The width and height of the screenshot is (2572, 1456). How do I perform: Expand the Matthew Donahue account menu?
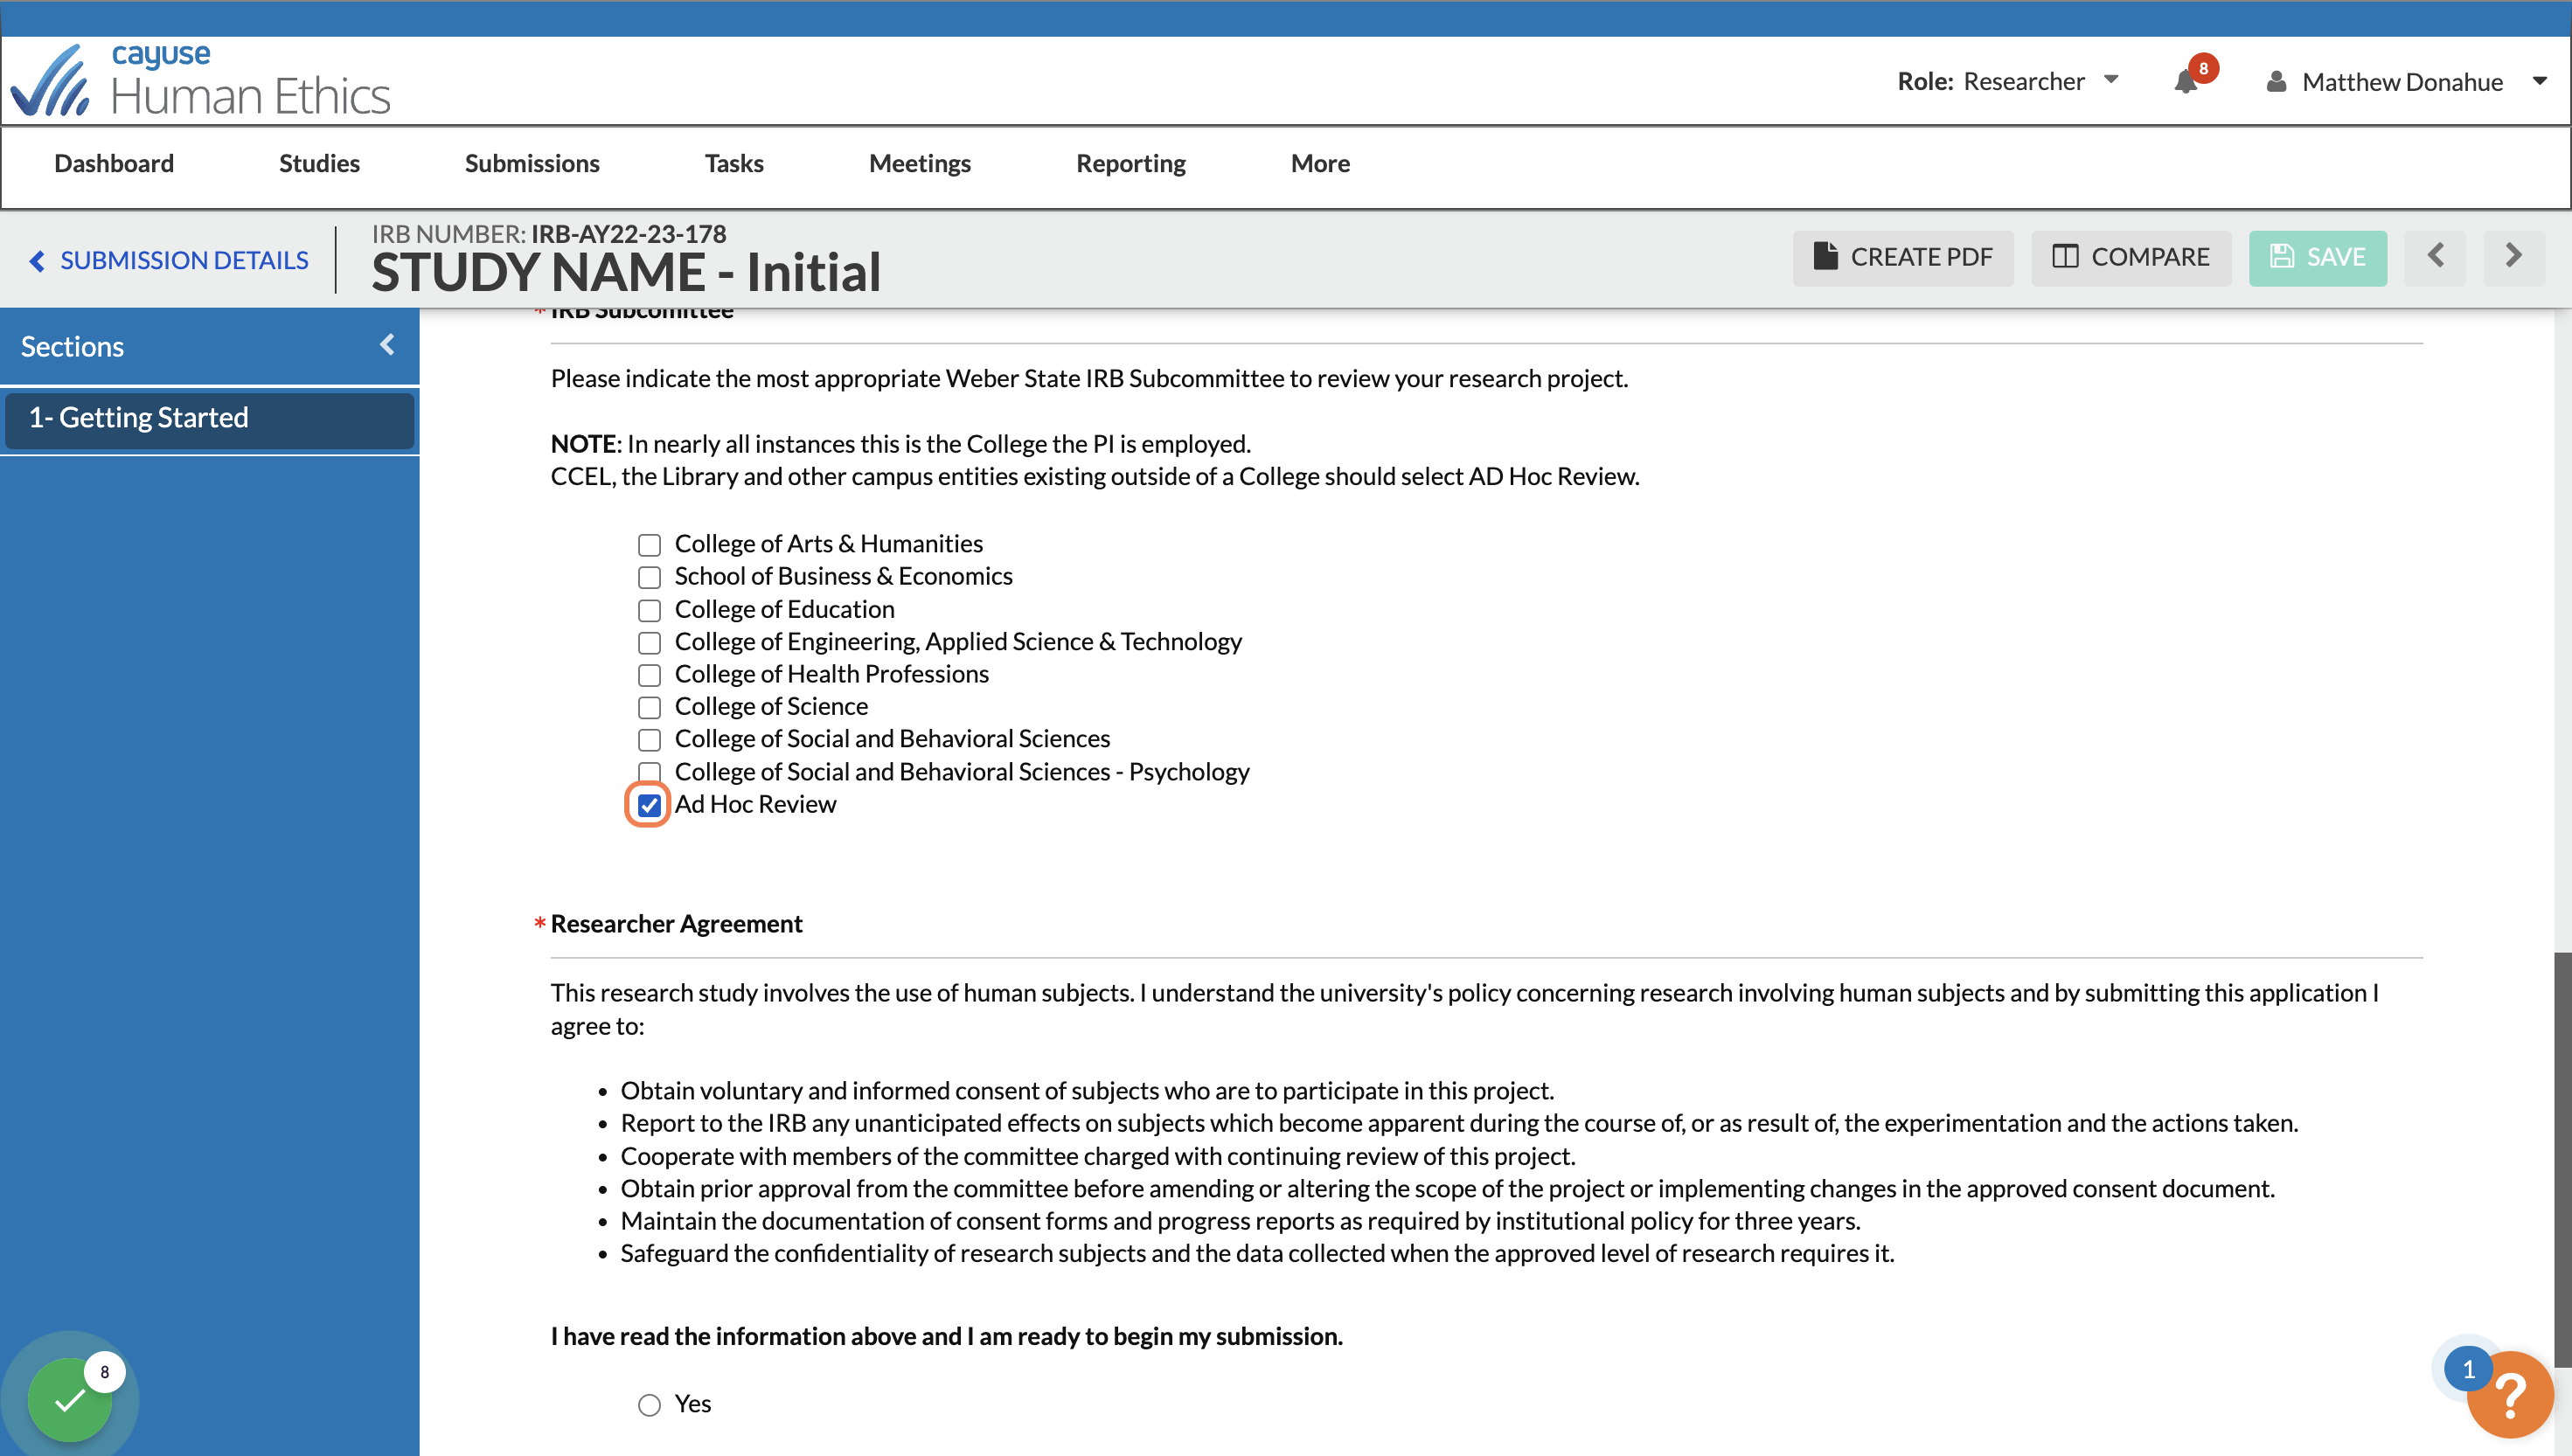[2539, 81]
